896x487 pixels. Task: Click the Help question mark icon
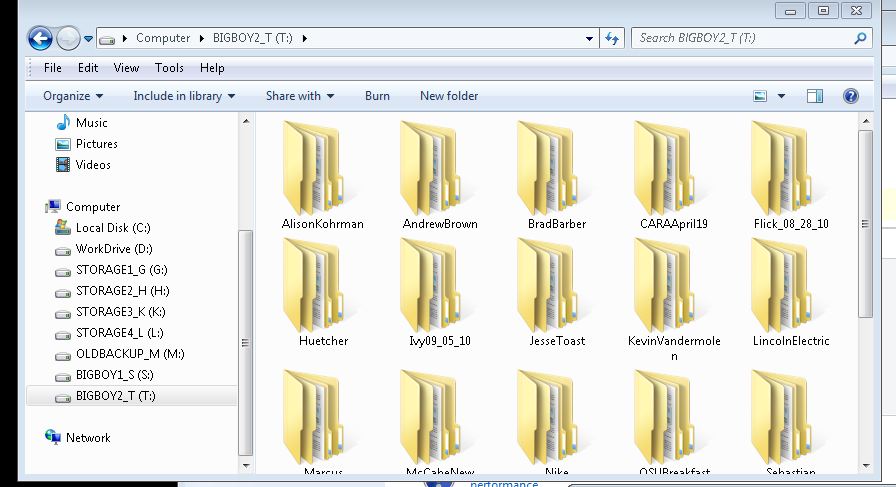(850, 96)
